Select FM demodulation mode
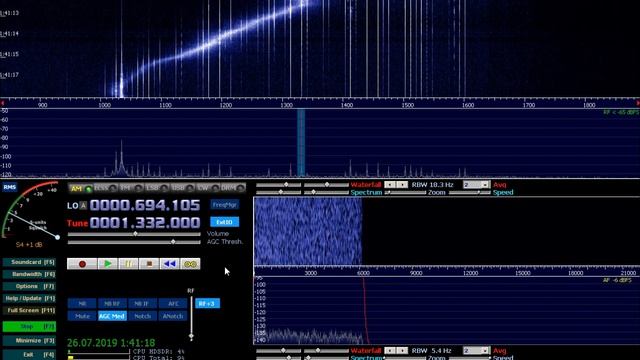 coord(131,188)
